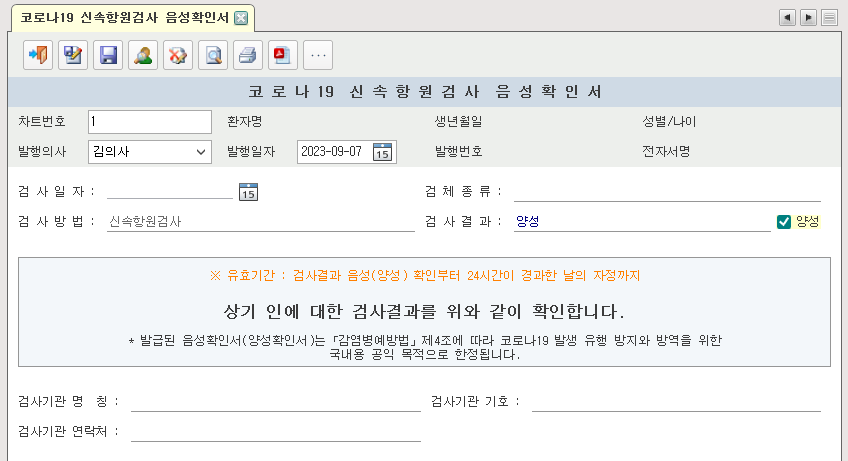
Task: Click the 차트번호 input field
Action: click(x=149, y=122)
